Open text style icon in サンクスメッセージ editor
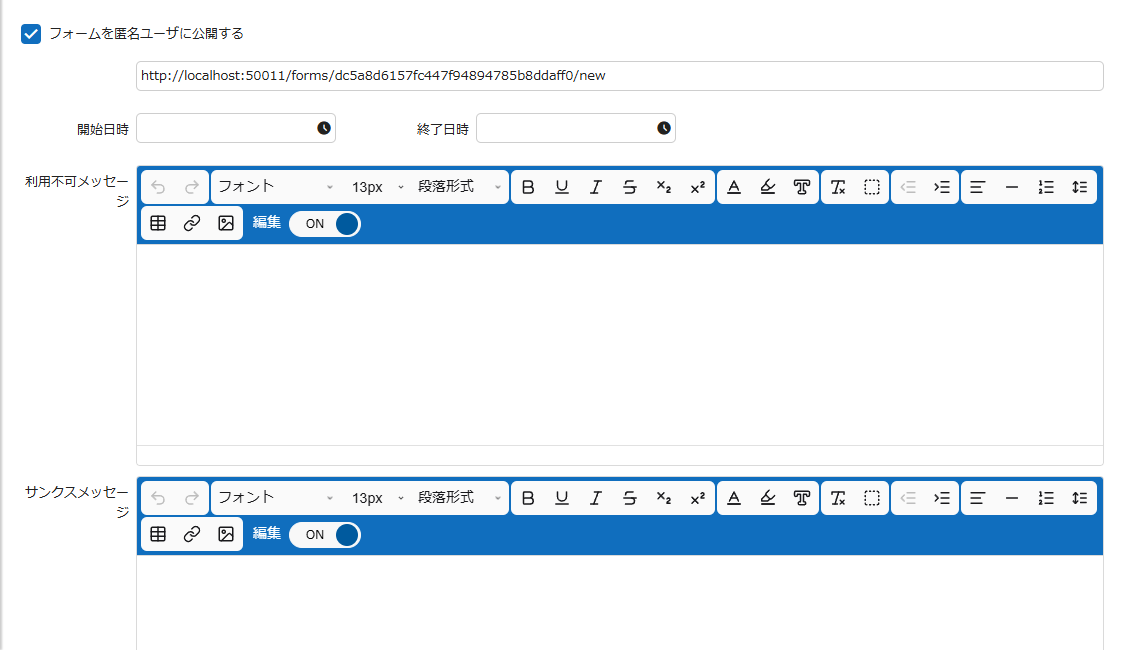 tap(801, 498)
